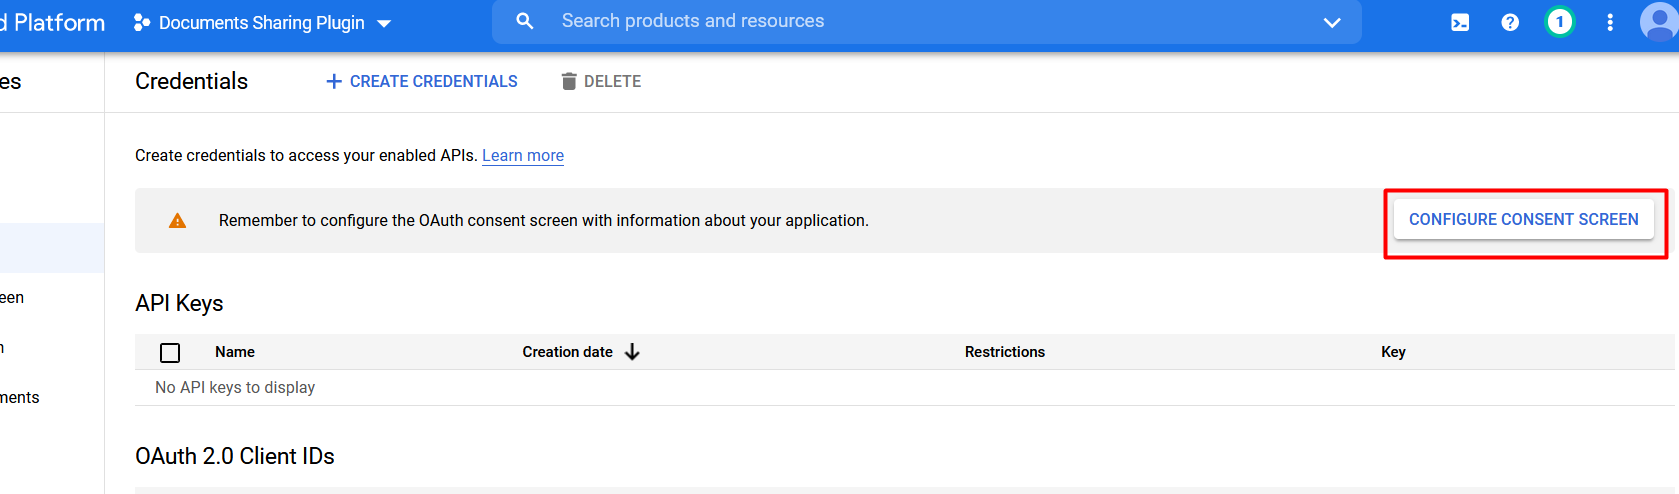Click the Key column header
This screenshot has width=1679, height=494.
pos(1393,352)
